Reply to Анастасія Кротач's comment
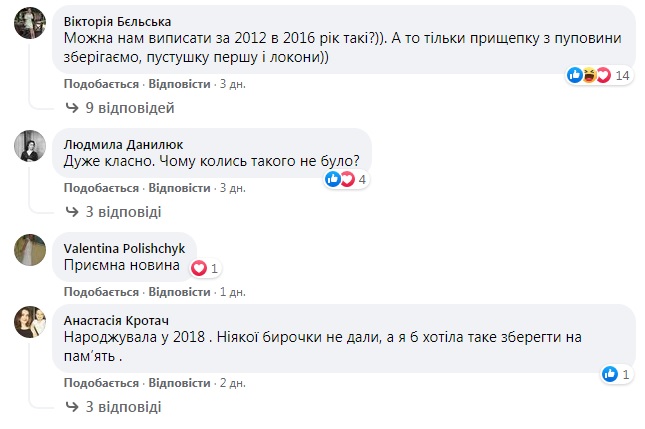 pyautogui.click(x=179, y=383)
